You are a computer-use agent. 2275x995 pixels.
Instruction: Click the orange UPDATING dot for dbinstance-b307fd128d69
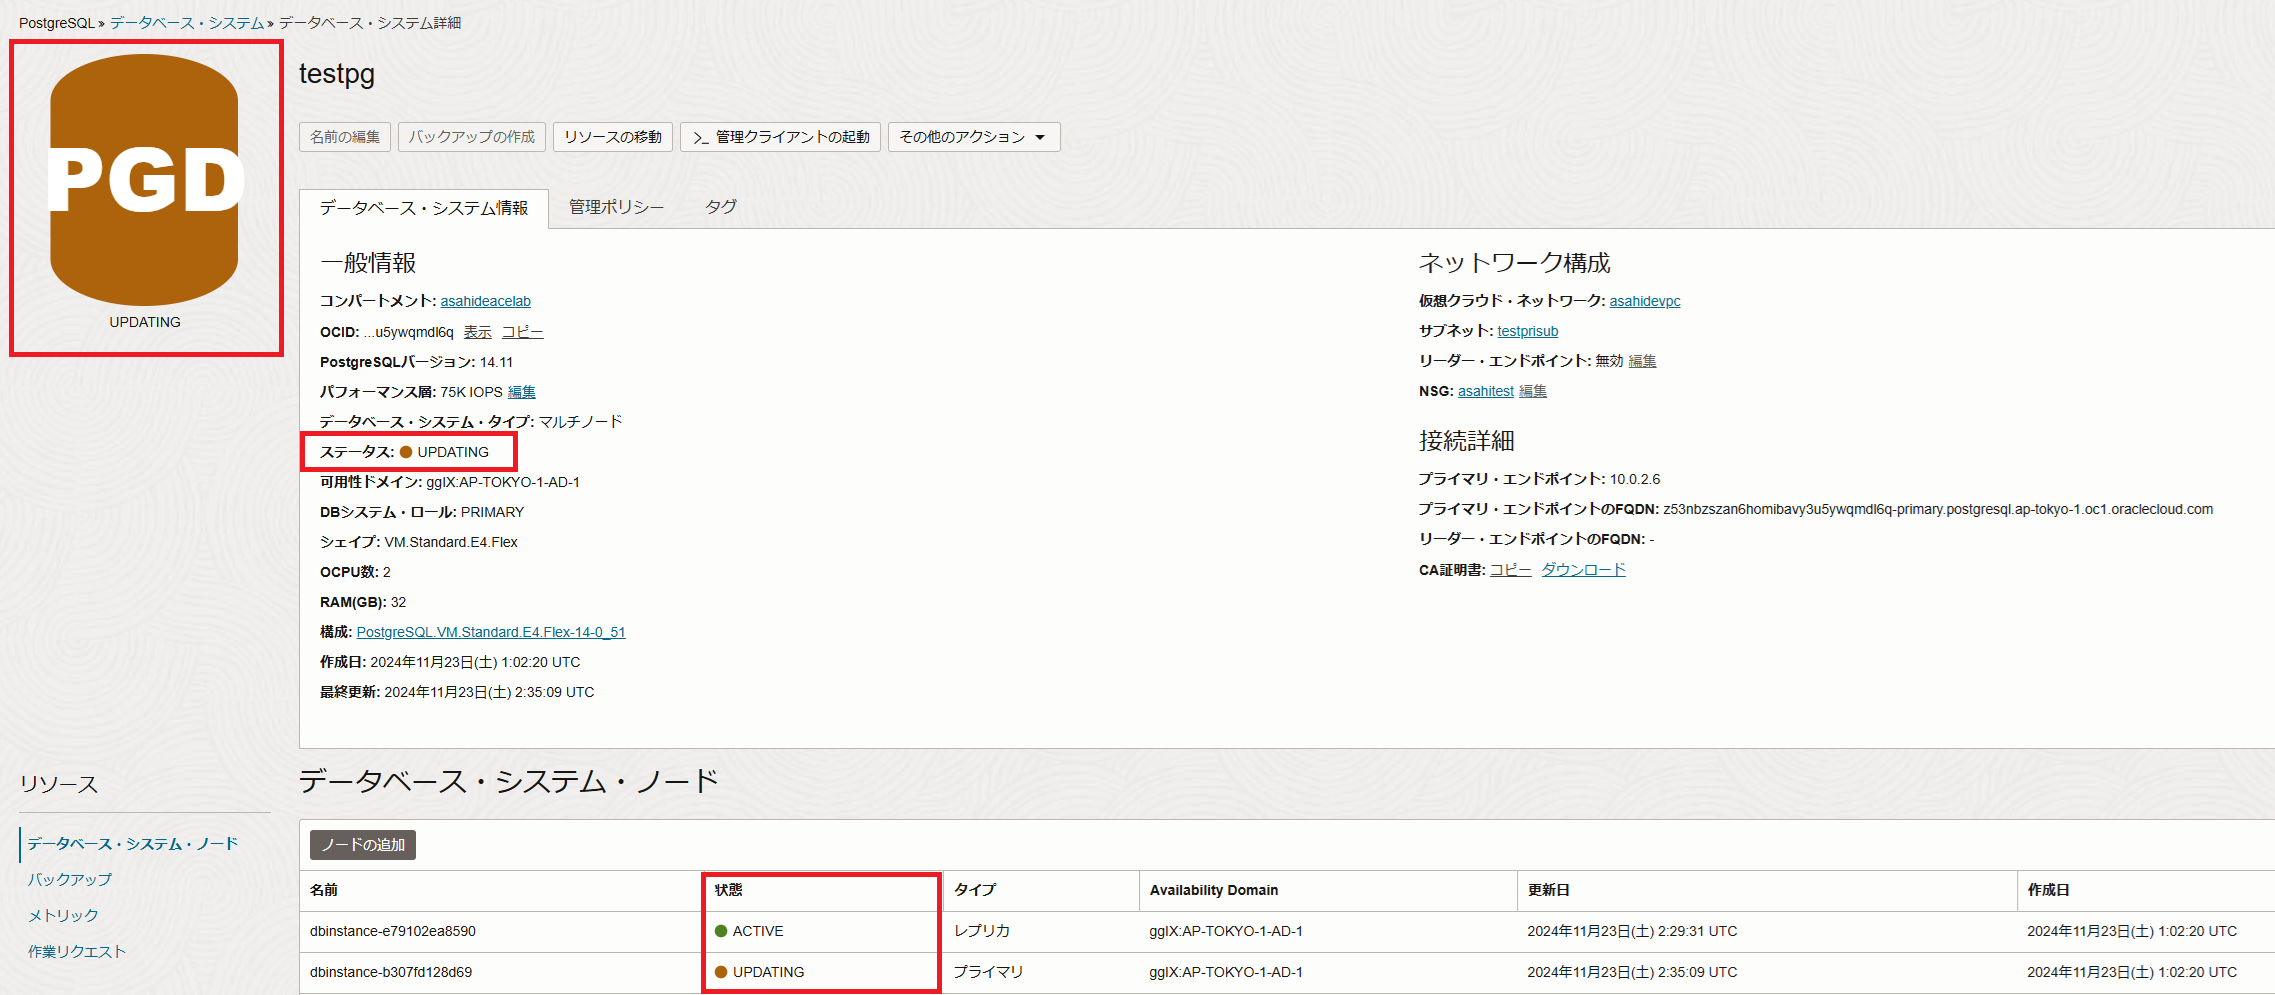click(721, 972)
